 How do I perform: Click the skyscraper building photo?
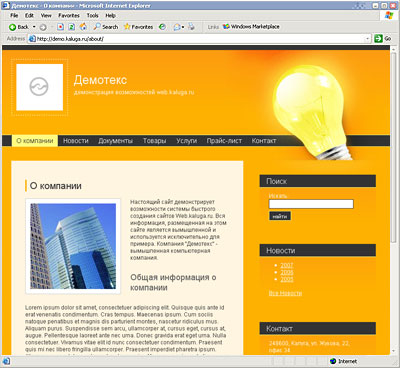coord(73,246)
